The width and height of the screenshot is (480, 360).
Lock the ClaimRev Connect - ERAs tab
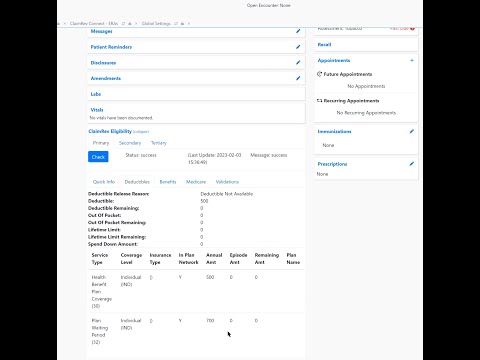tap(130, 24)
